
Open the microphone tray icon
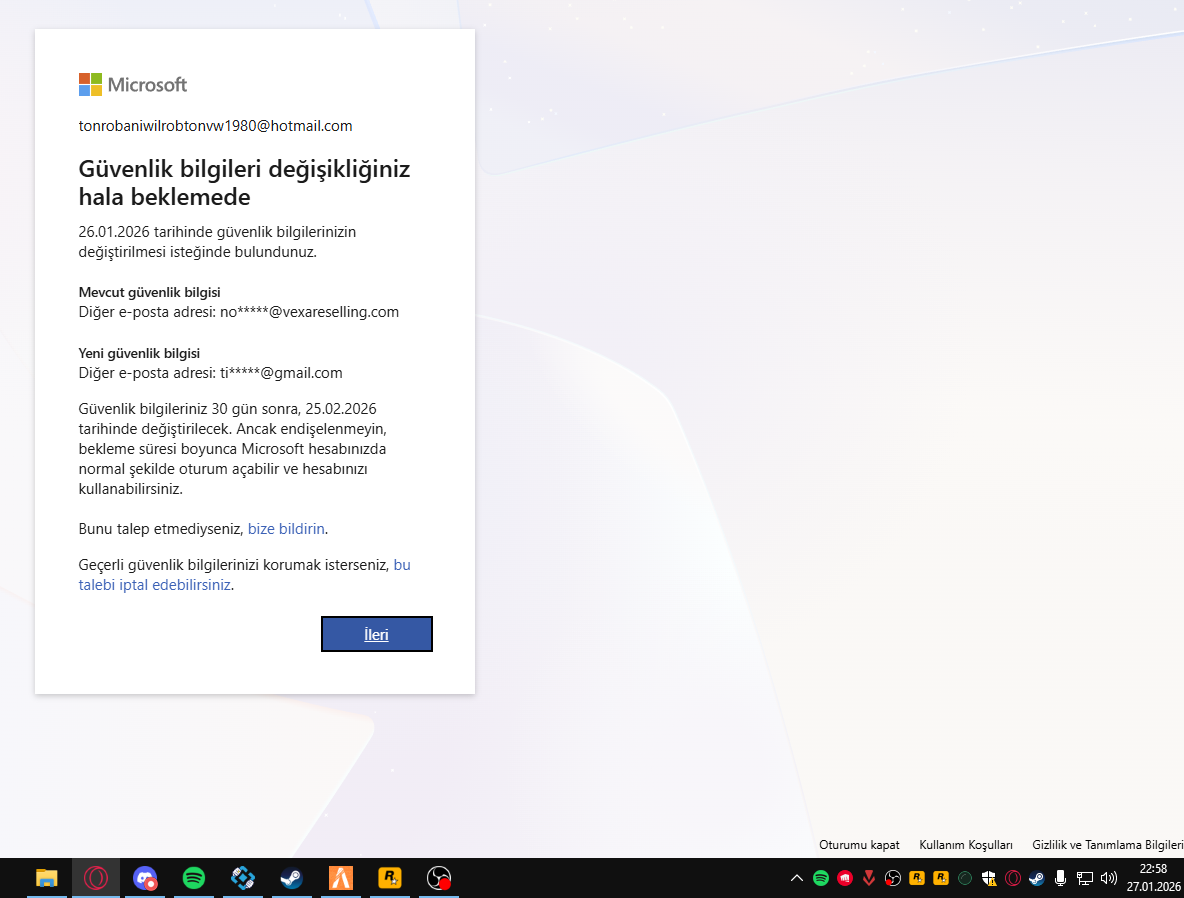(1060, 878)
